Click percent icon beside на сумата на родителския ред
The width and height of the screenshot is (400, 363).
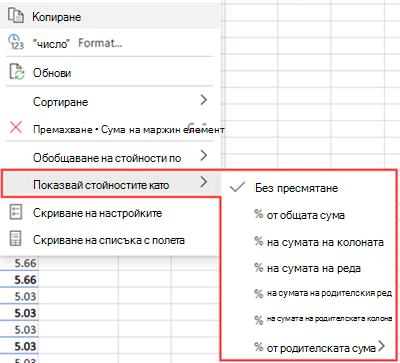coord(259,294)
